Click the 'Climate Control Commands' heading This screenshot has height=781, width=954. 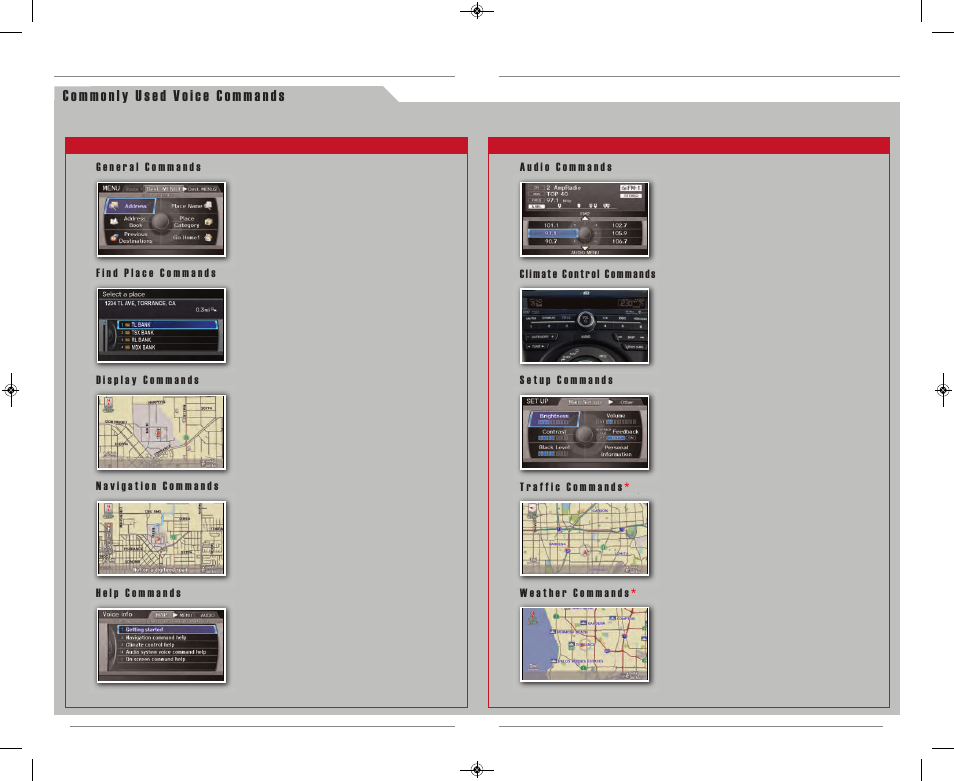coord(588,274)
